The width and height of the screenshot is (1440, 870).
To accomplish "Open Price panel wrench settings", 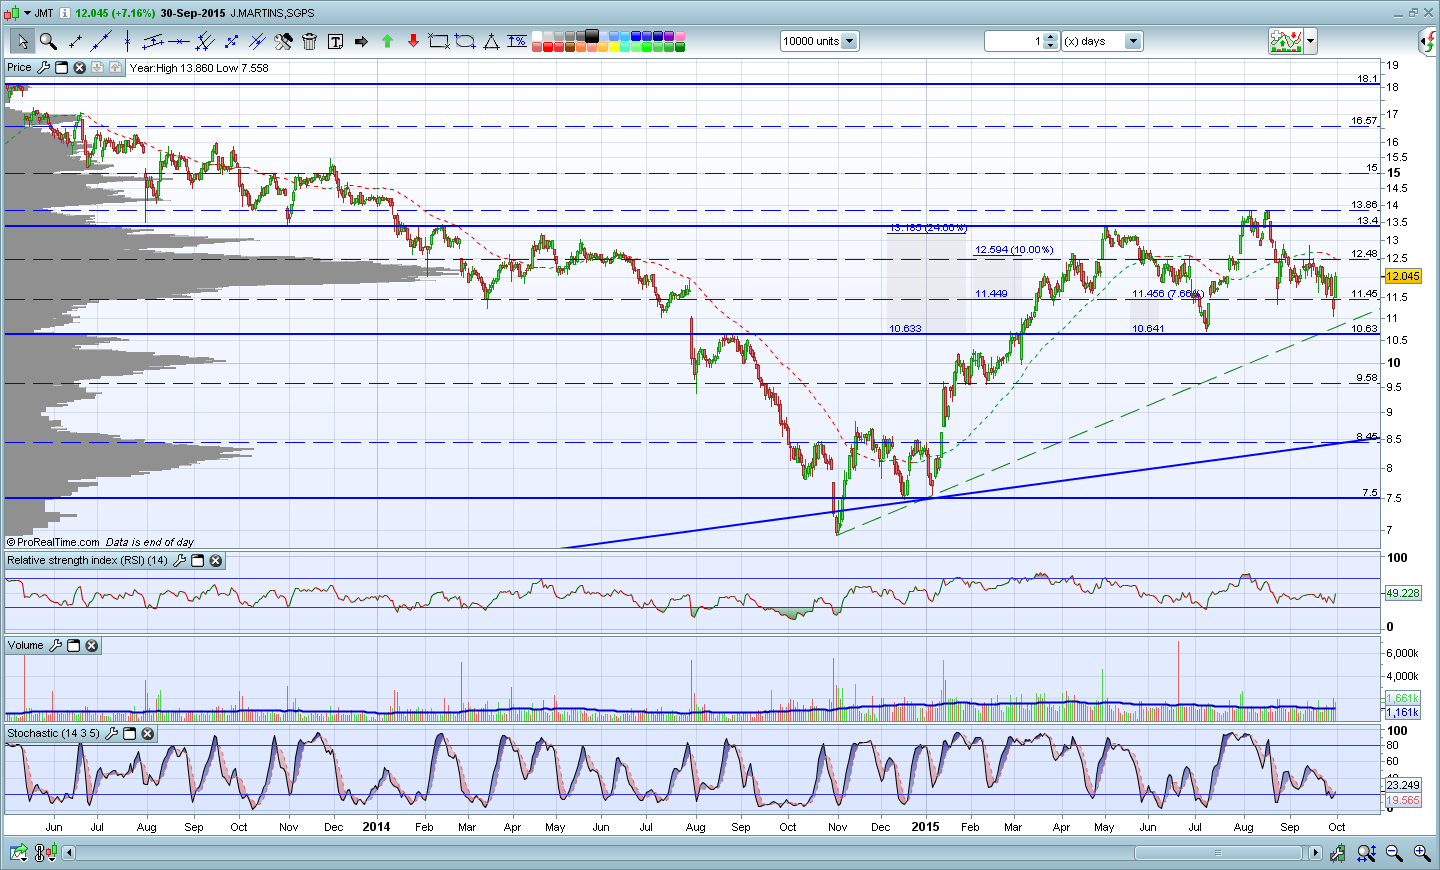I will 43,68.
